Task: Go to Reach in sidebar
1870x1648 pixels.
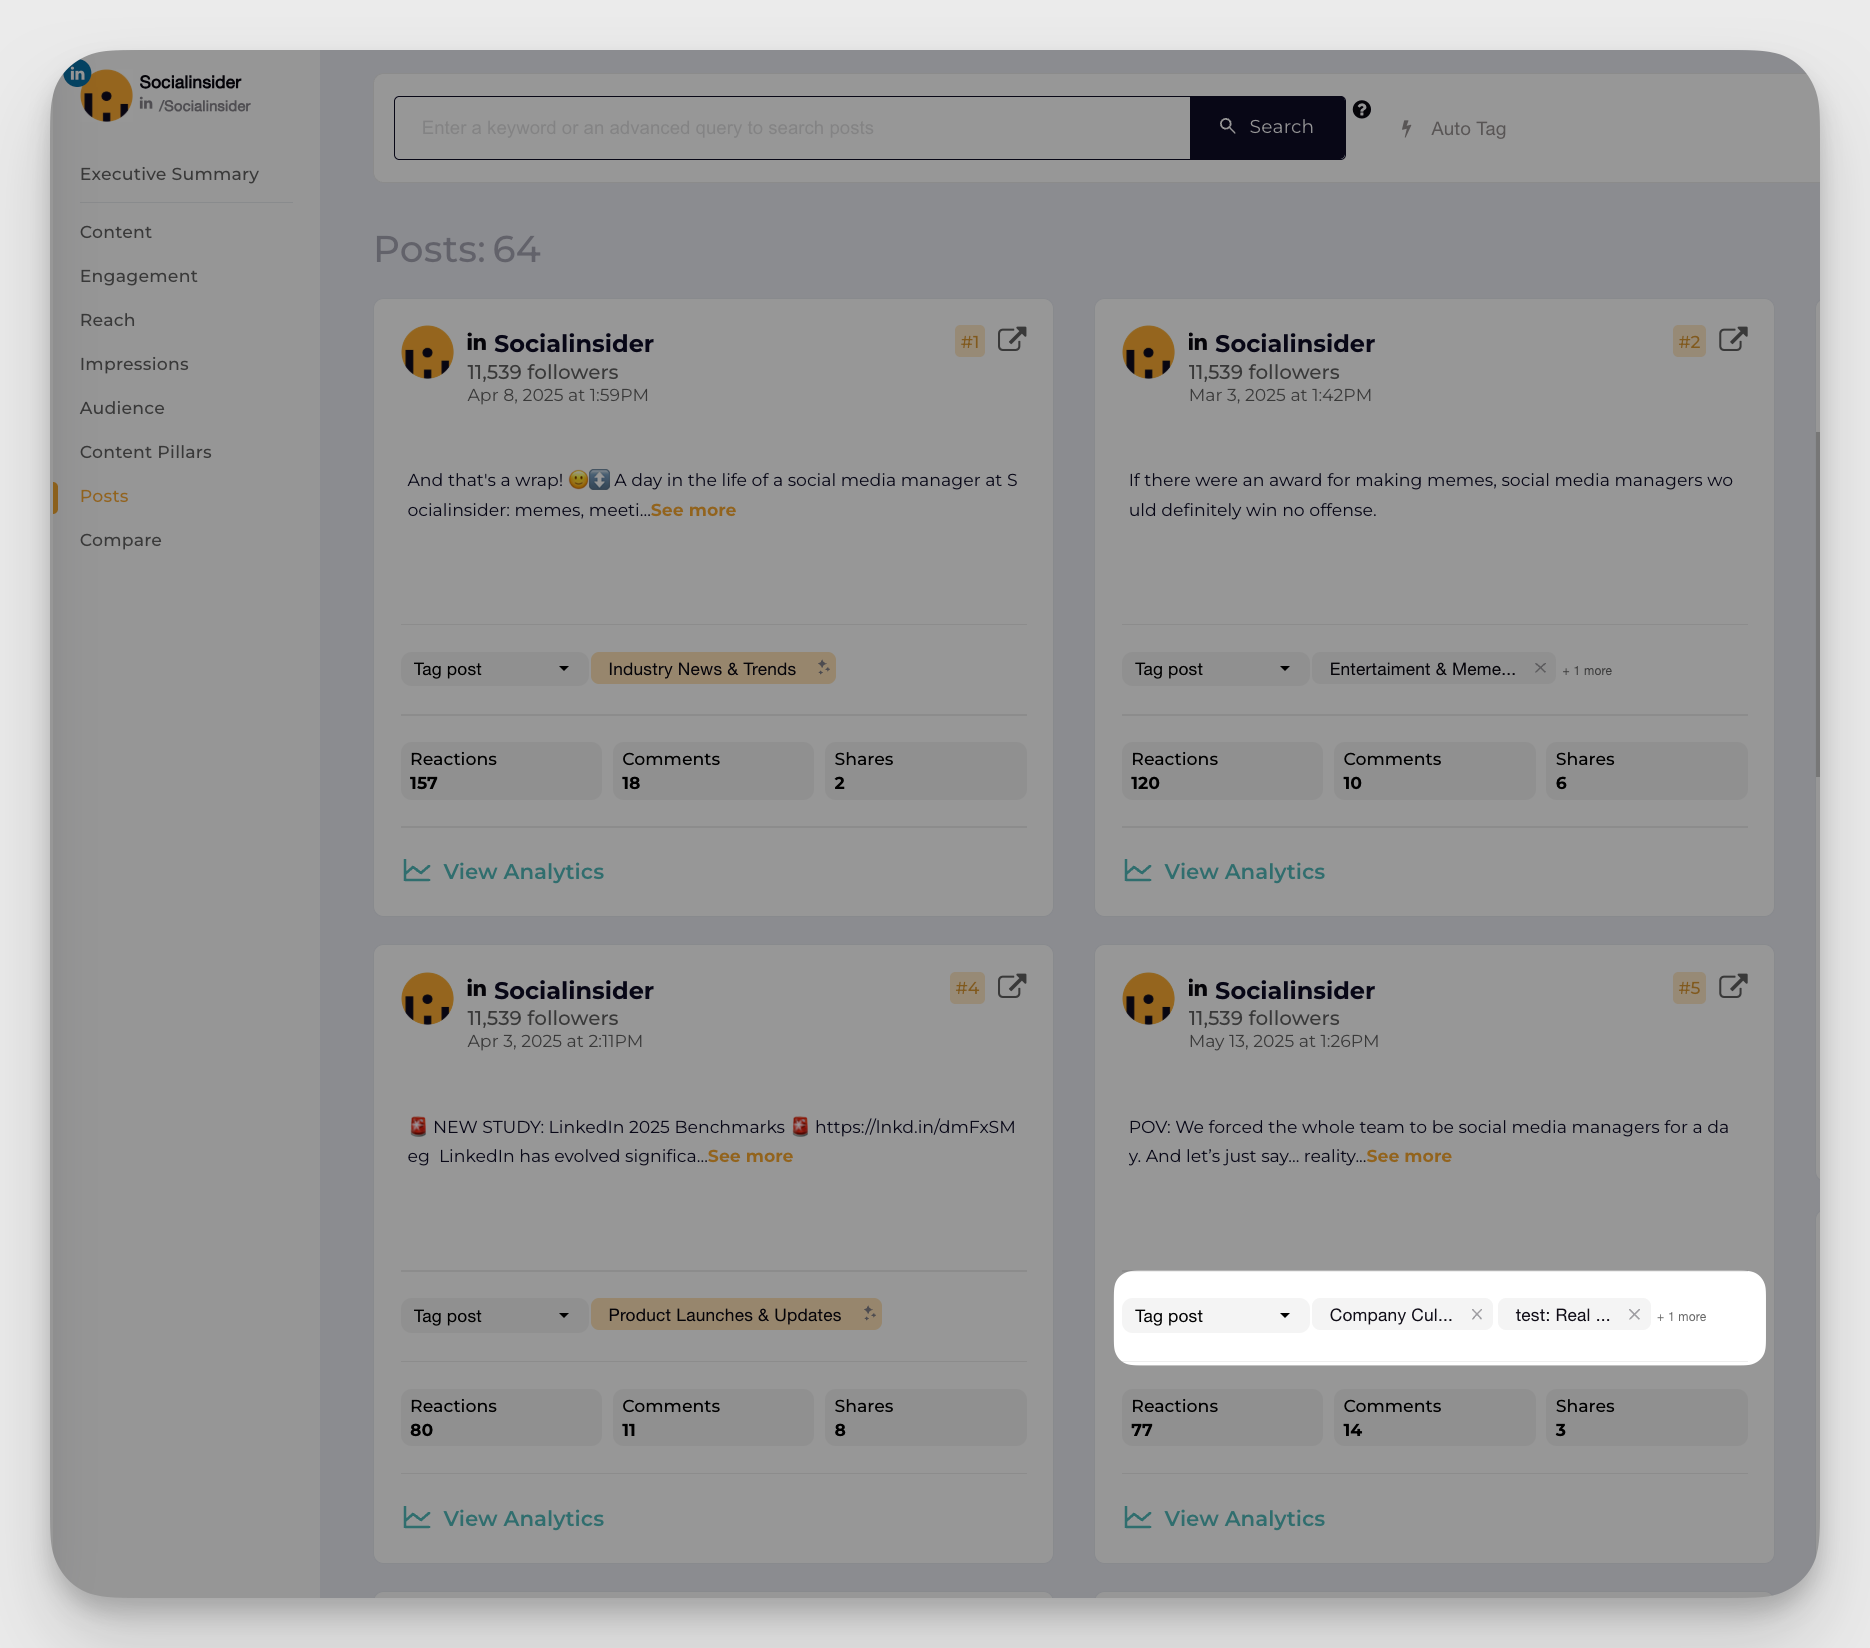Action: pos(107,320)
